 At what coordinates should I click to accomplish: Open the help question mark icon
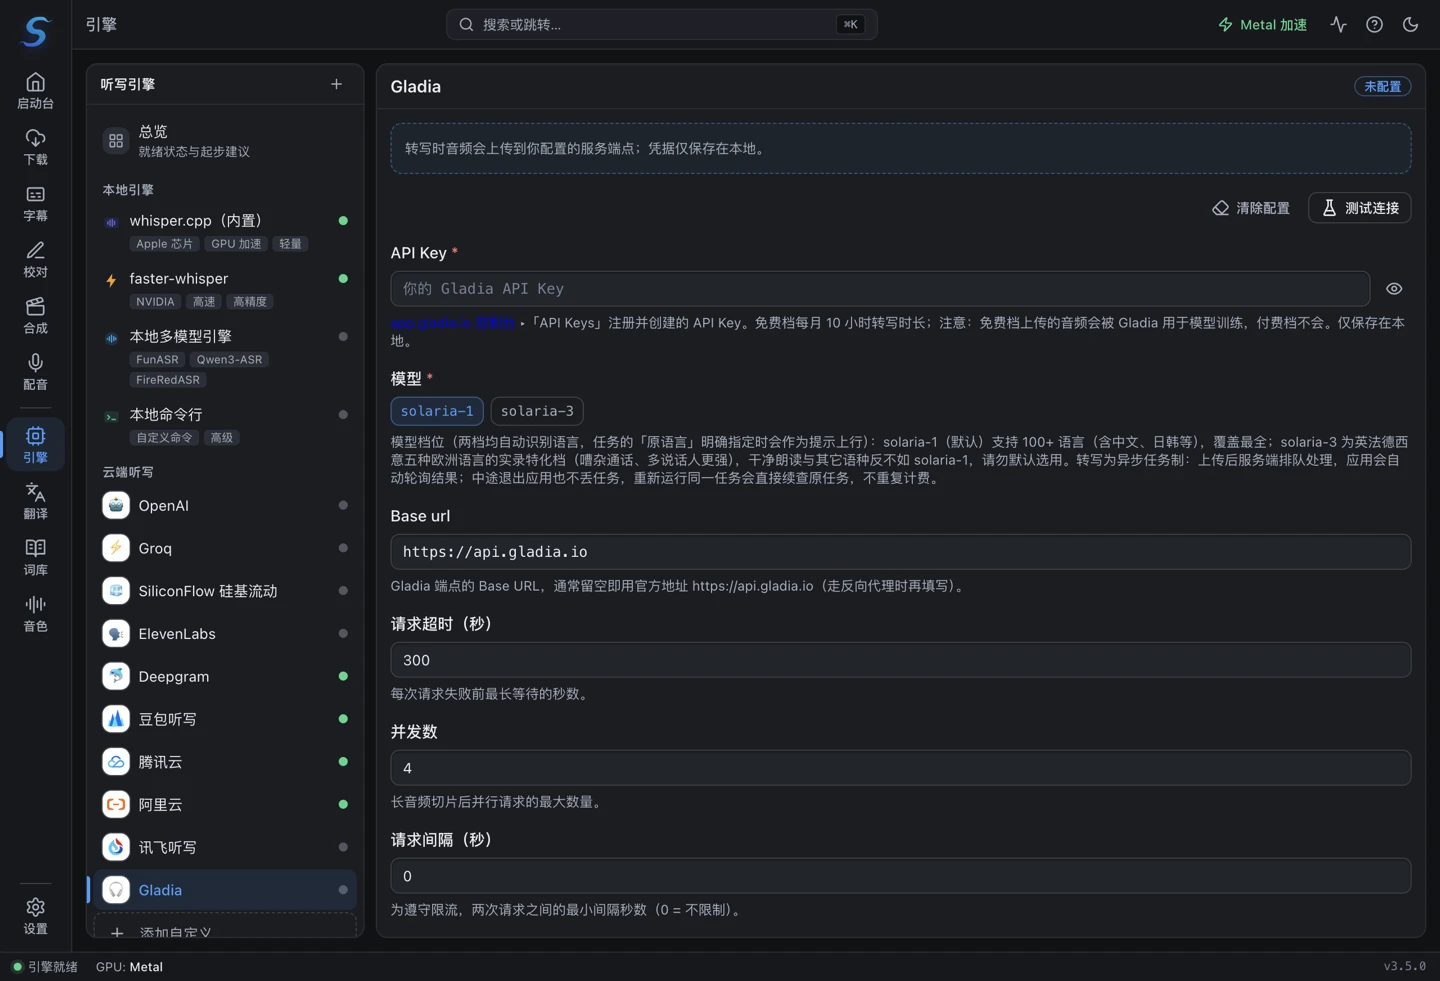[1374, 24]
